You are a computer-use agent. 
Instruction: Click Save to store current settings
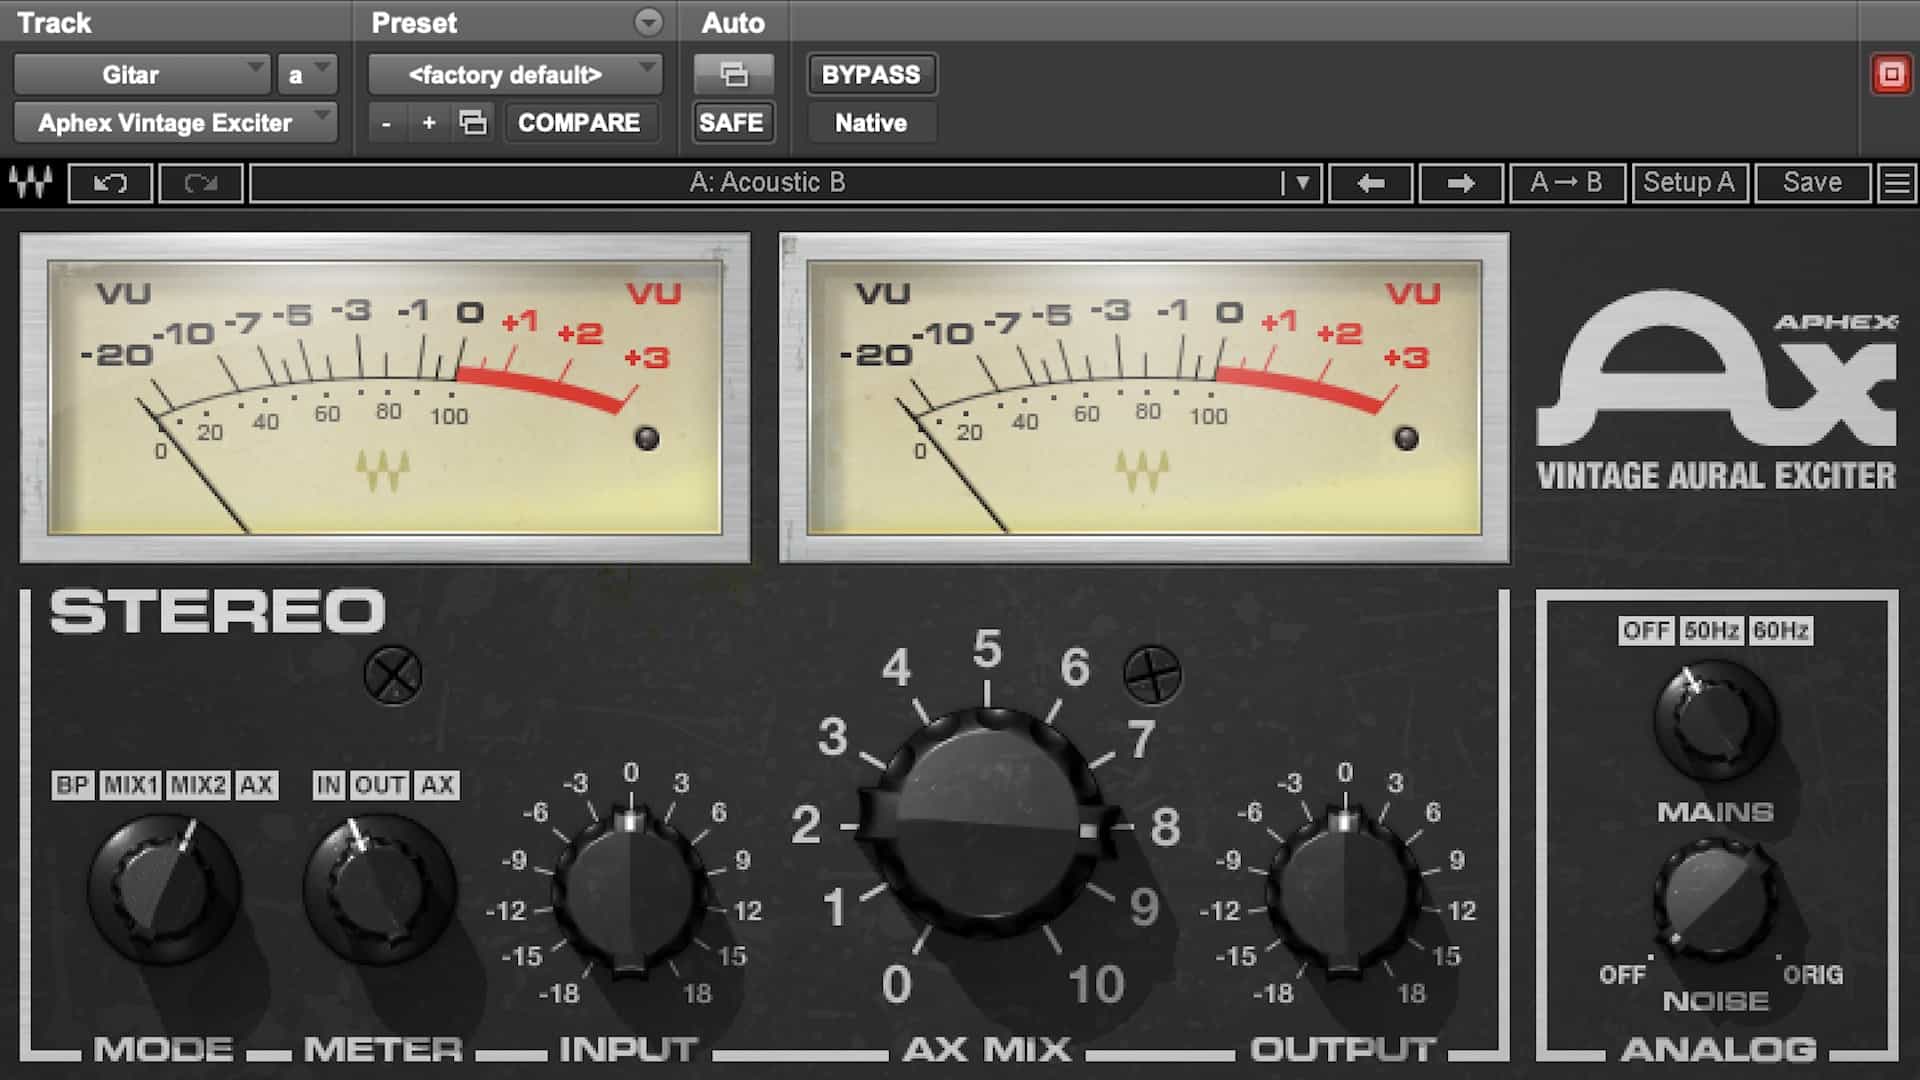click(1812, 183)
